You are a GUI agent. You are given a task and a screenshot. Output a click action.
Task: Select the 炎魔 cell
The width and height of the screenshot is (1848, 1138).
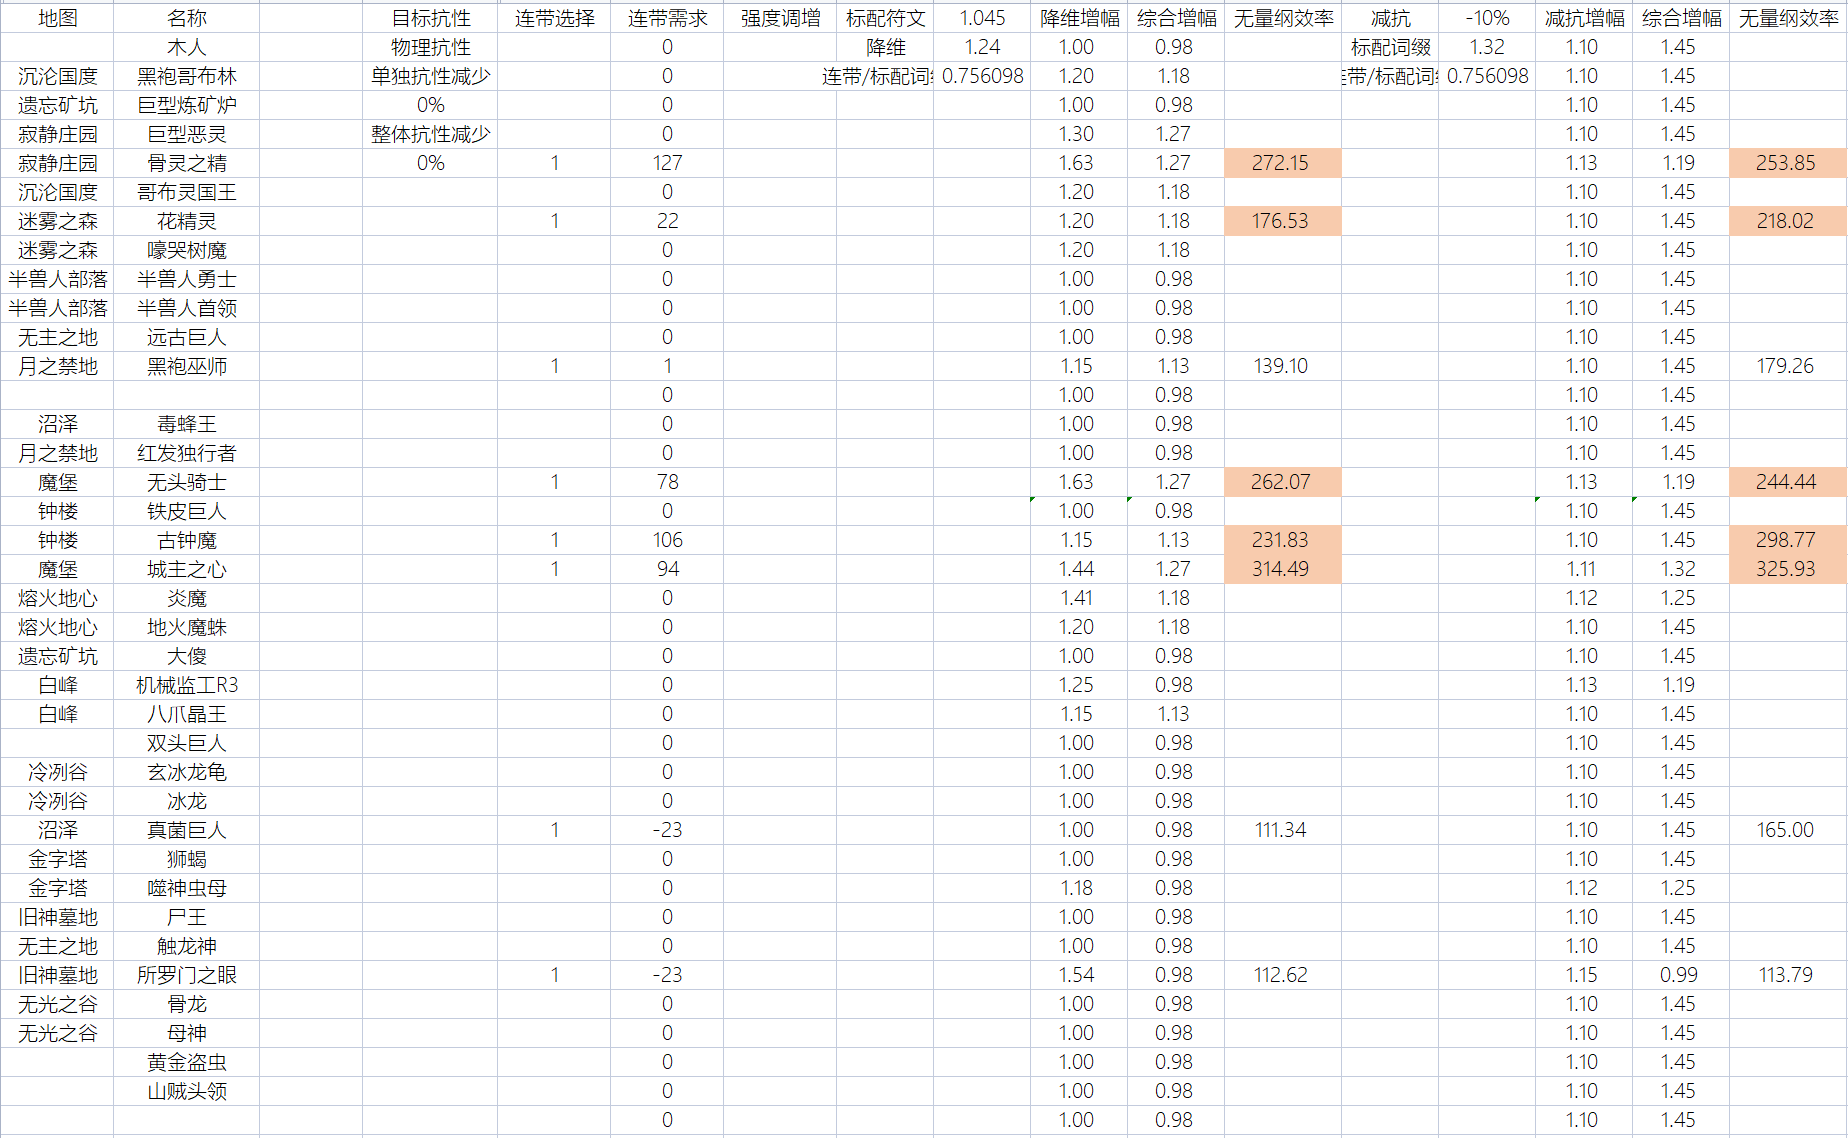(x=187, y=598)
